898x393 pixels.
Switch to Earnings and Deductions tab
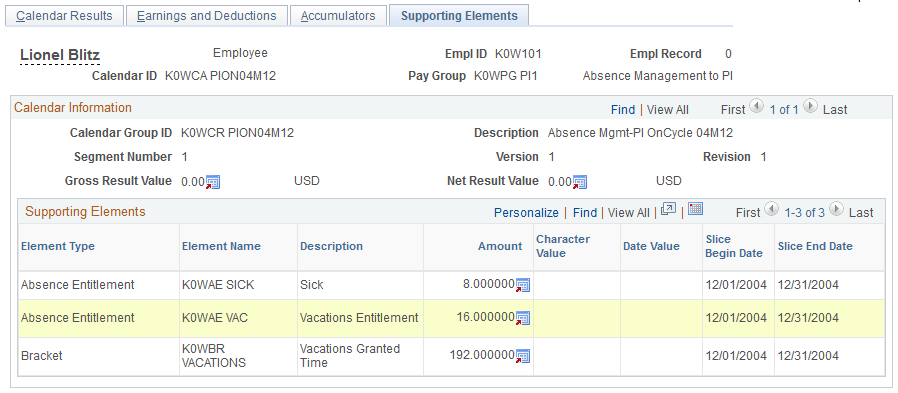point(206,15)
